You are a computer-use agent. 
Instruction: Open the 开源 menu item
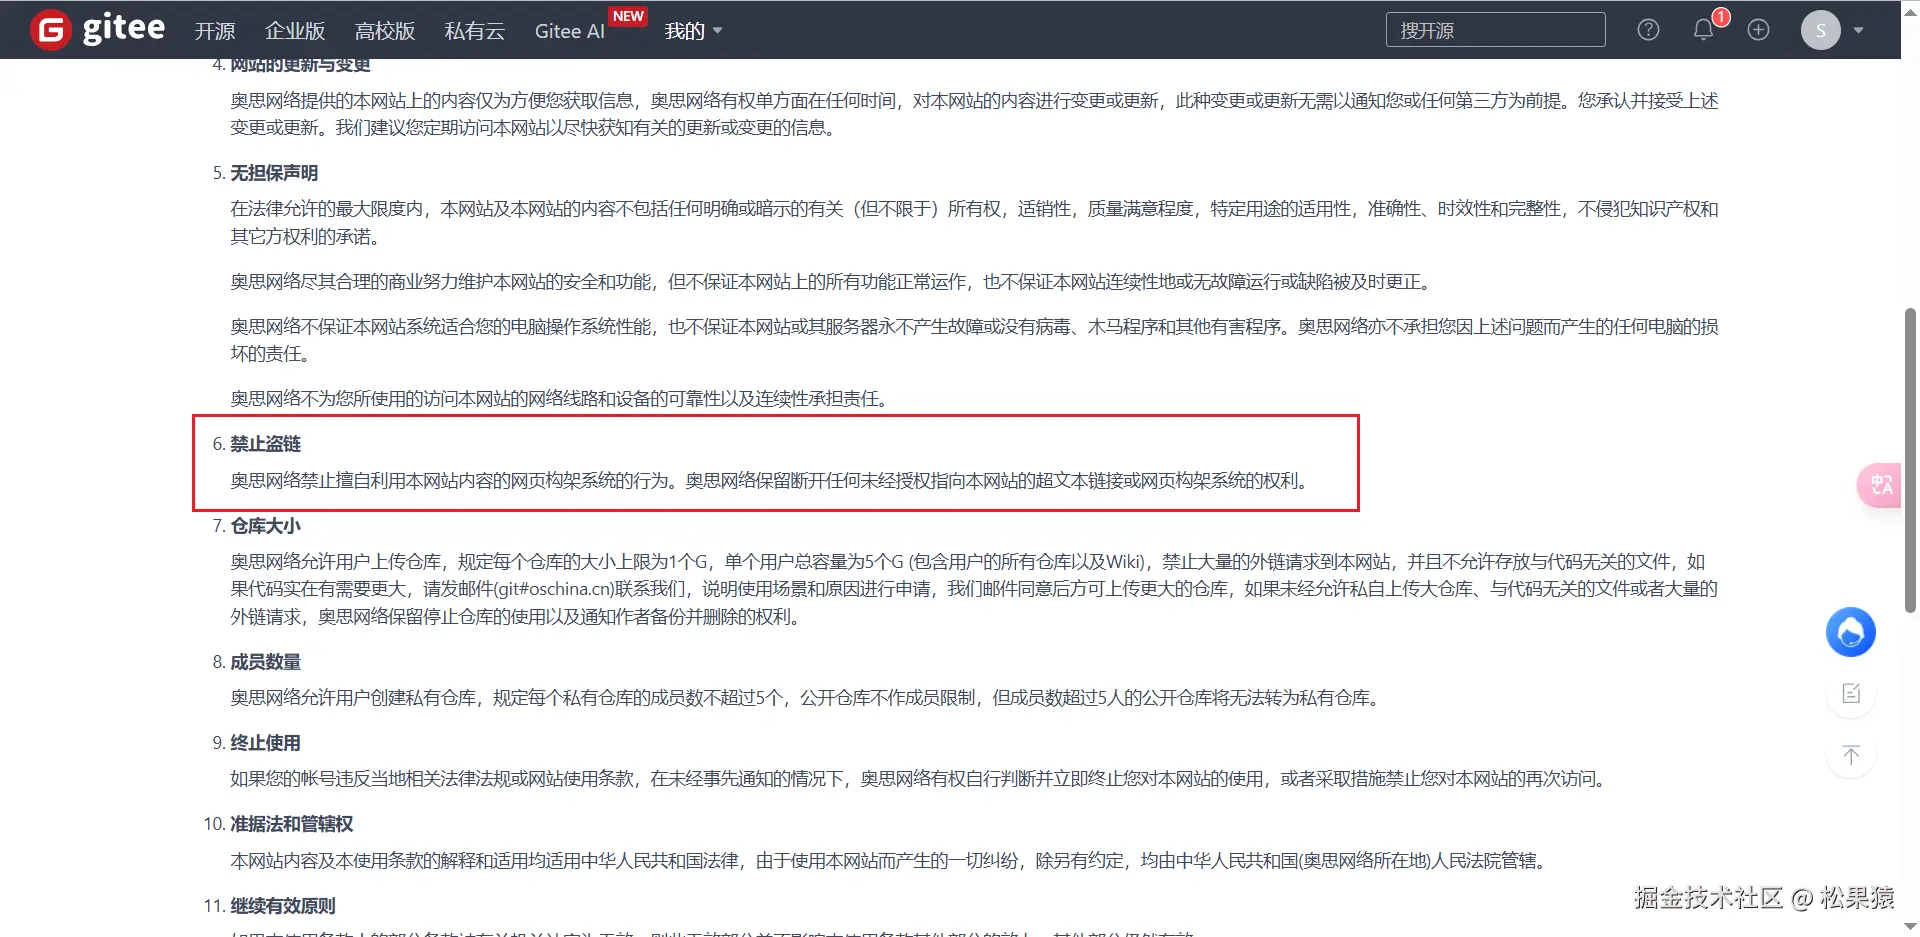[x=215, y=31]
